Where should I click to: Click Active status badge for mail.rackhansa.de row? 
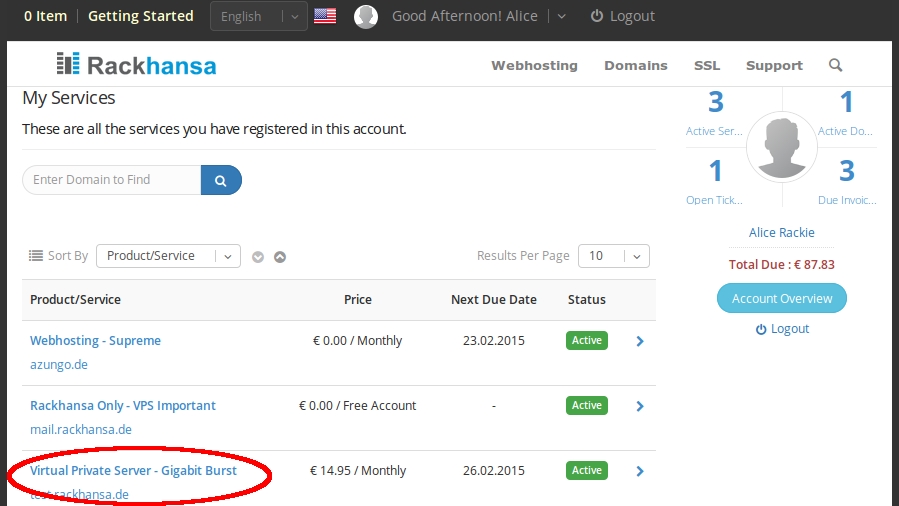pyautogui.click(x=587, y=405)
